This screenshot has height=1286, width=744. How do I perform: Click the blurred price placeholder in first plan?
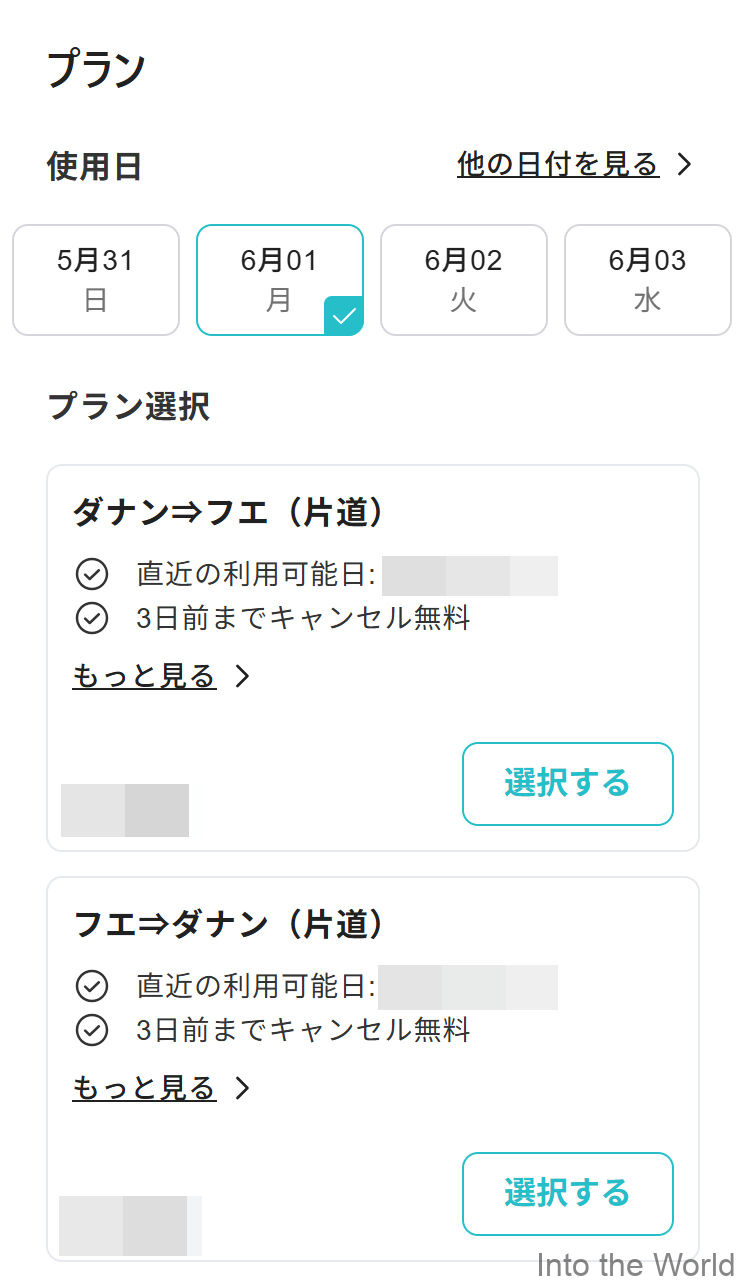pyautogui.click(x=126, y=810)
